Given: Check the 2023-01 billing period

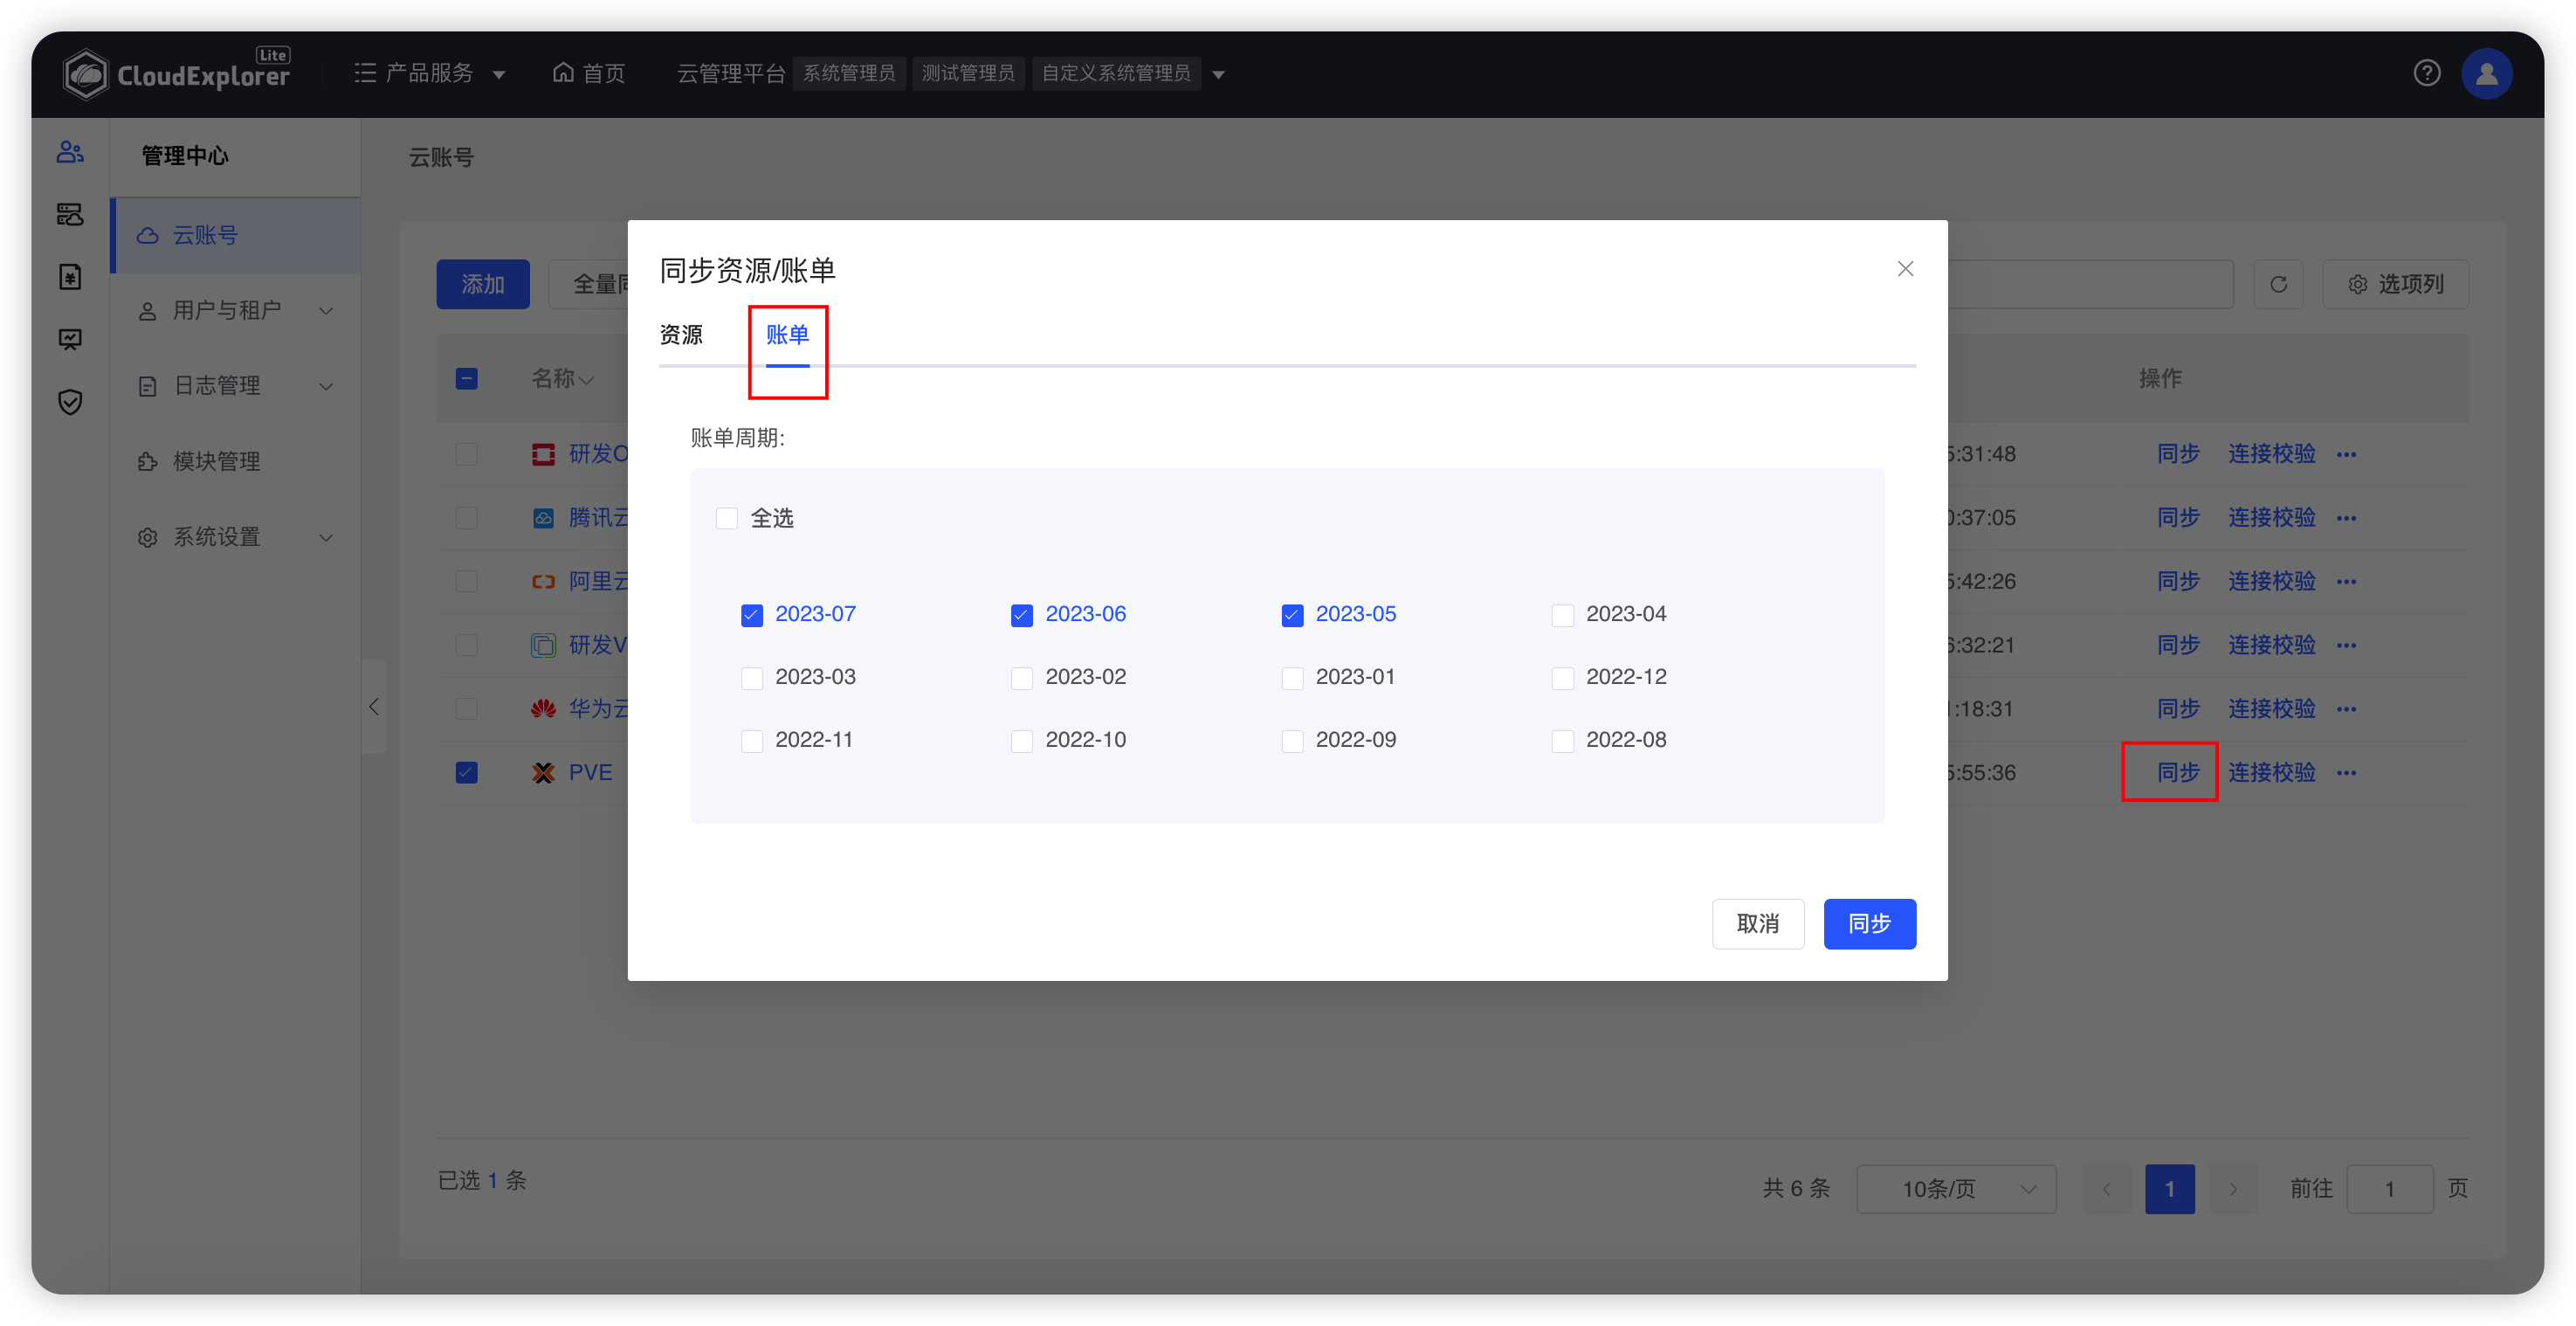Looking at the screenshot, I should click(x=1292, y=678).
